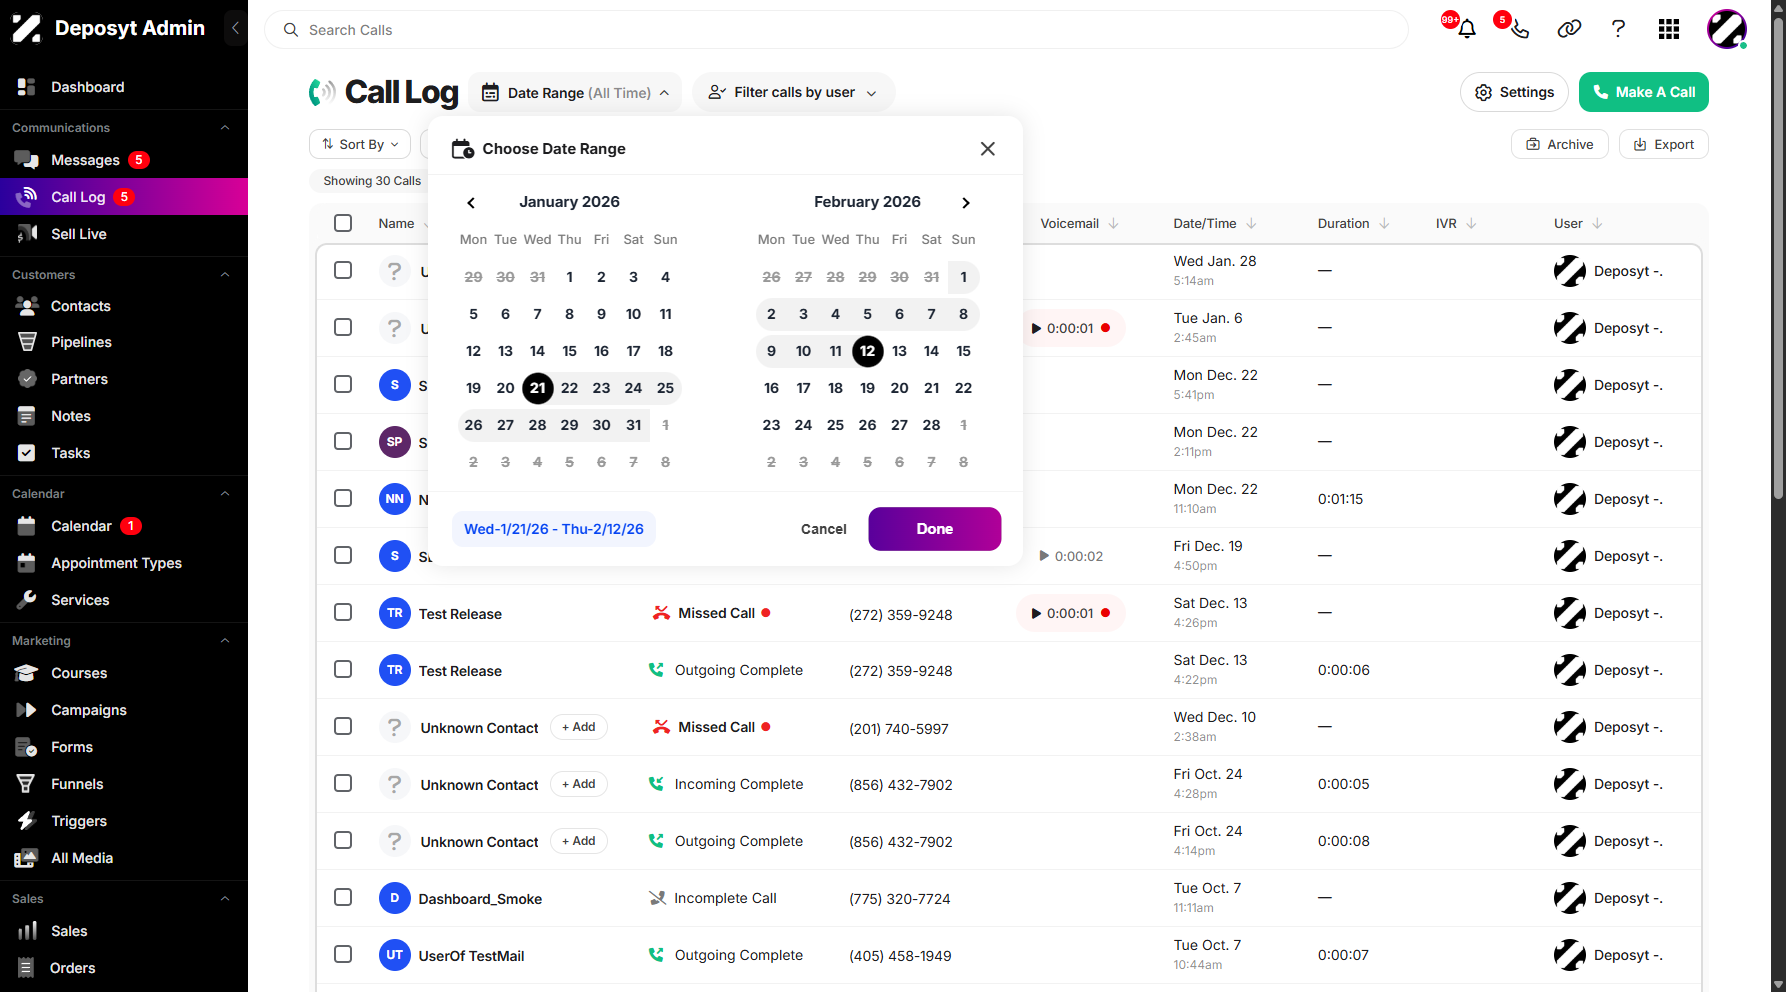Sort by Duration column arrow
The image size is (1786, 992).
pyautogui.click(x=1384, y=223)
